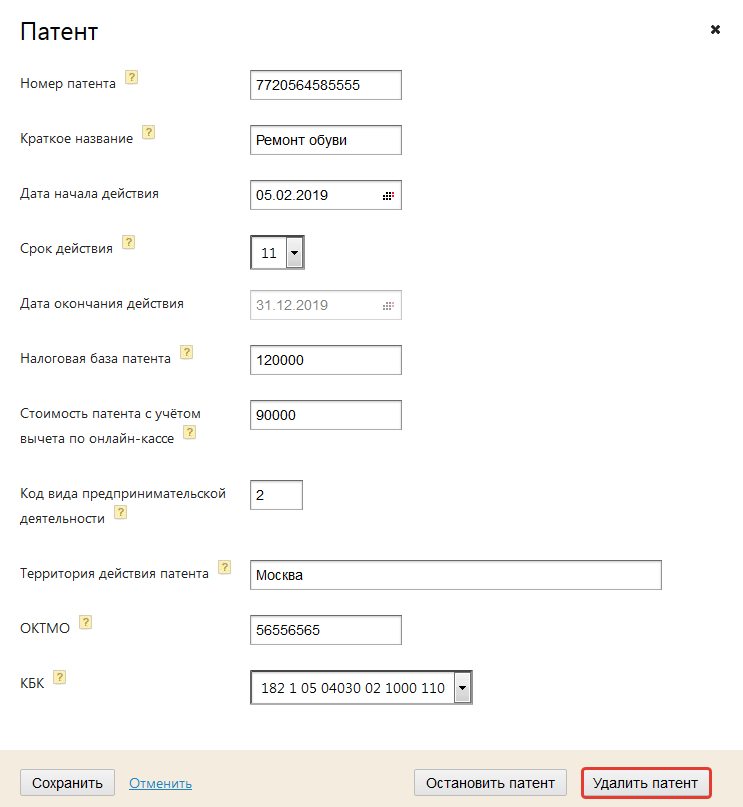Click help icon beside Срок действия
Screen dimensions: 743x807
pyautogui.click(x=128, y=242)
